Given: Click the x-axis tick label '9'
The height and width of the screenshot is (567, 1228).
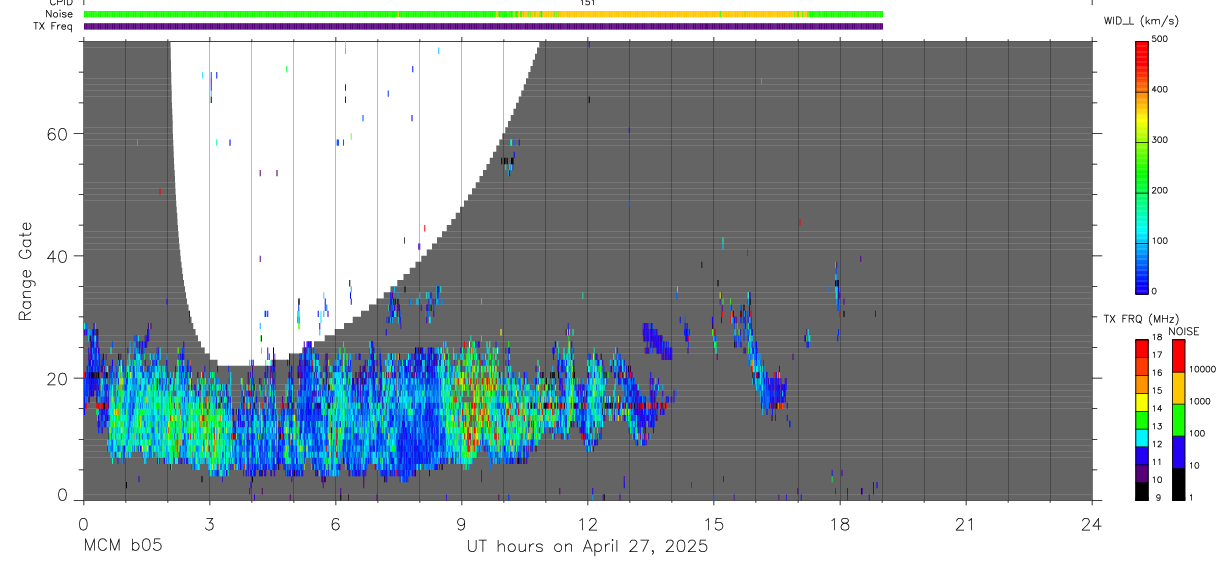Looking at the screenshot, I should (x=461, y=523).
